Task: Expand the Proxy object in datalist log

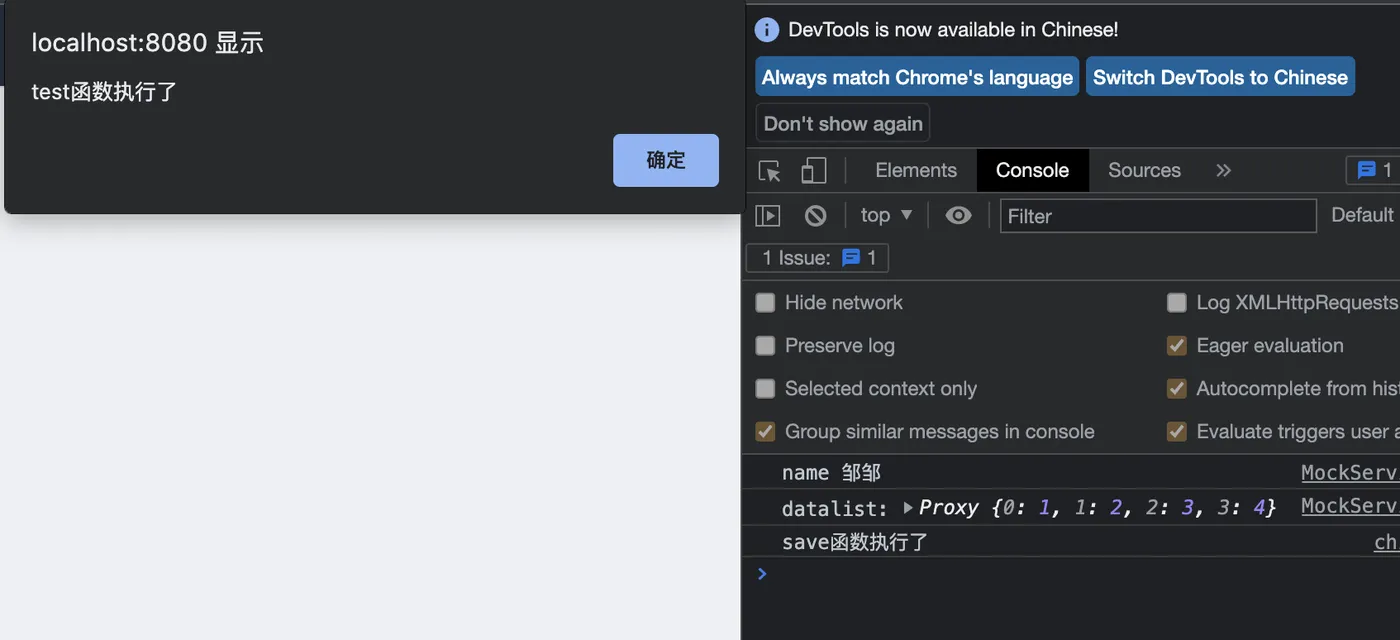Action: (x=908, y=508)
